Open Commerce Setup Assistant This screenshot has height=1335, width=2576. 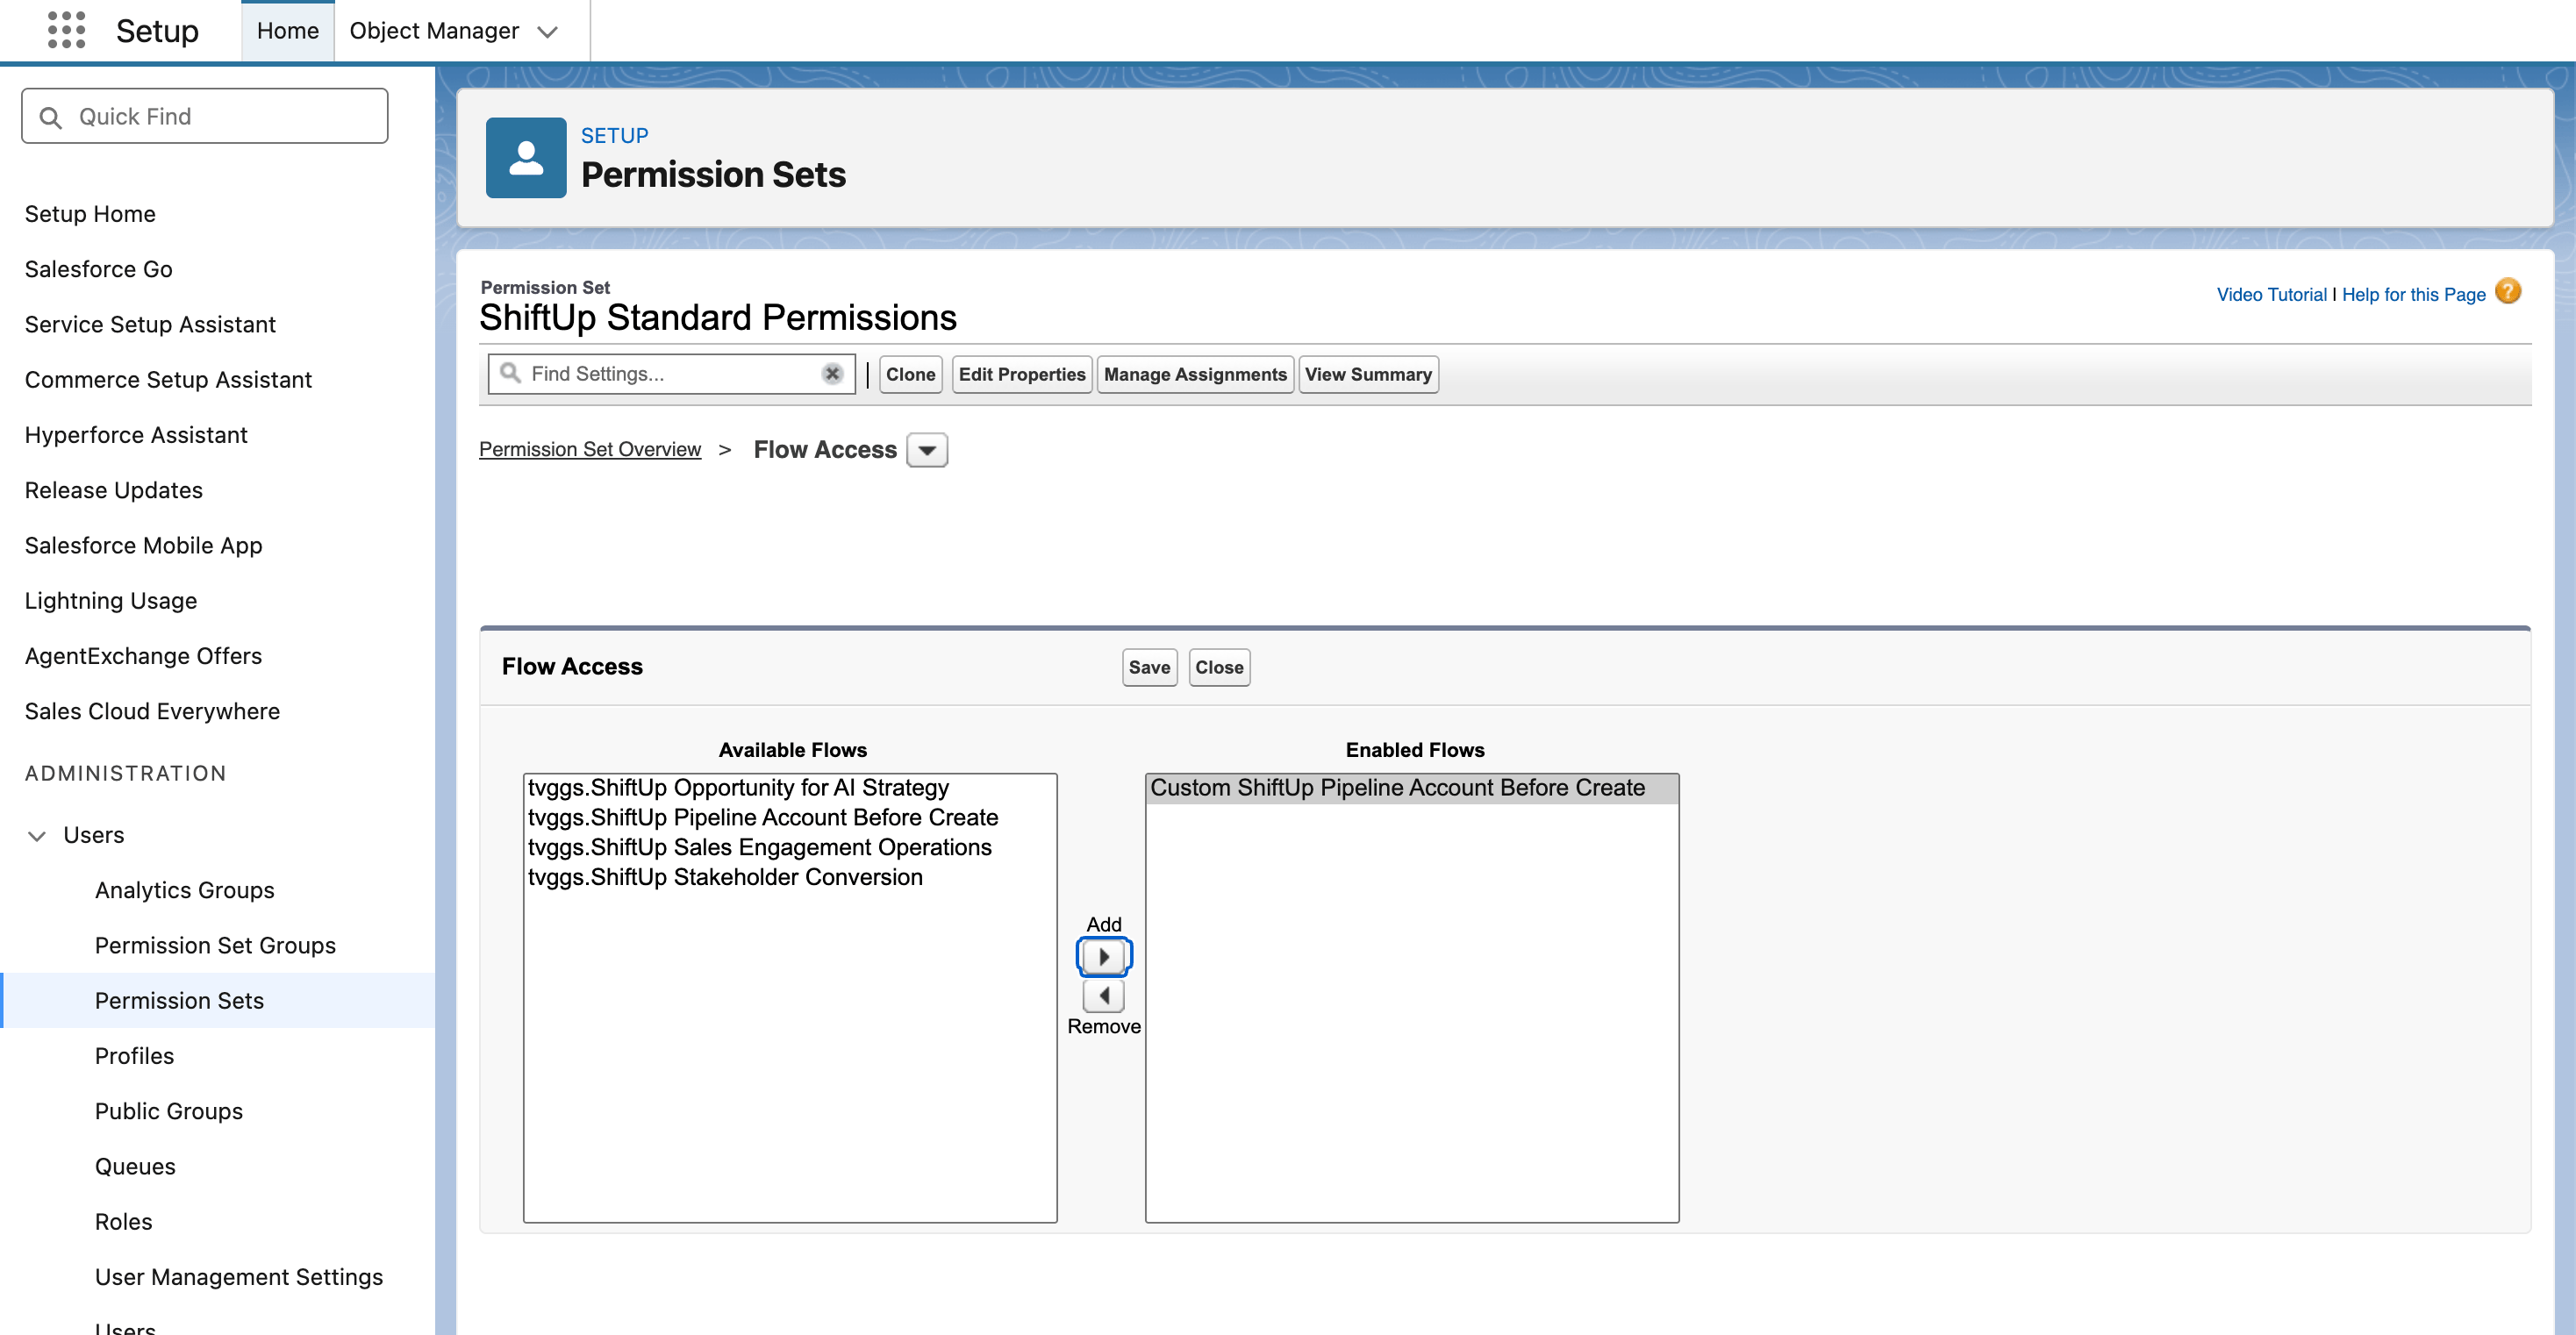point(168,380)
